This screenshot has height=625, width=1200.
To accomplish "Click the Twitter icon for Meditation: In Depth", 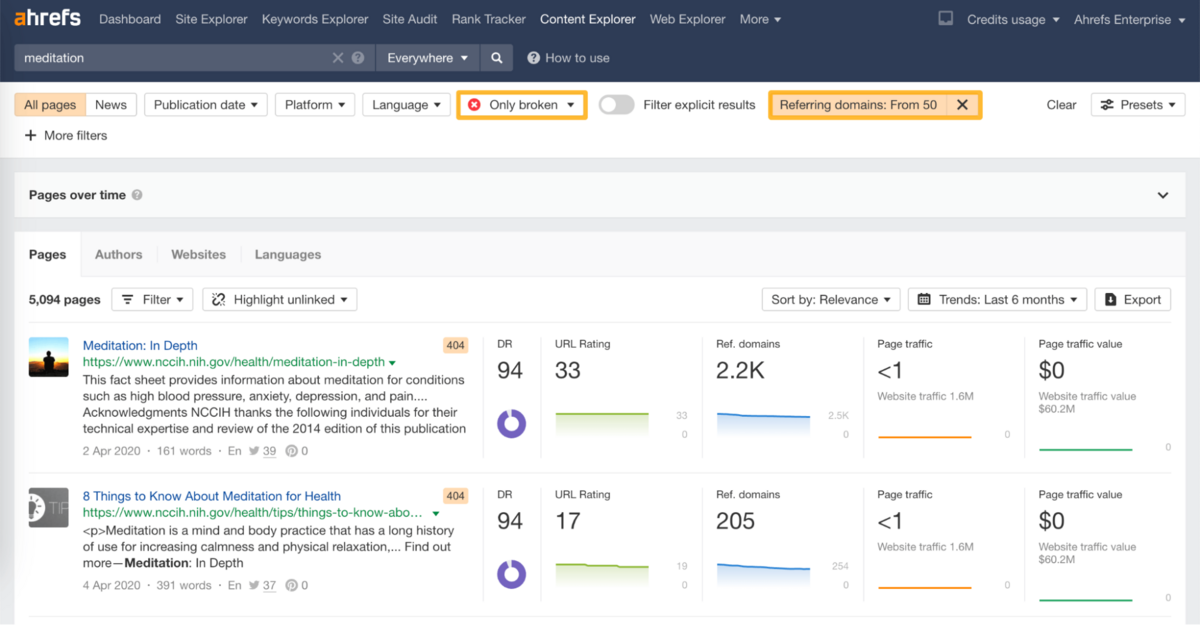I will pos(255,451).
